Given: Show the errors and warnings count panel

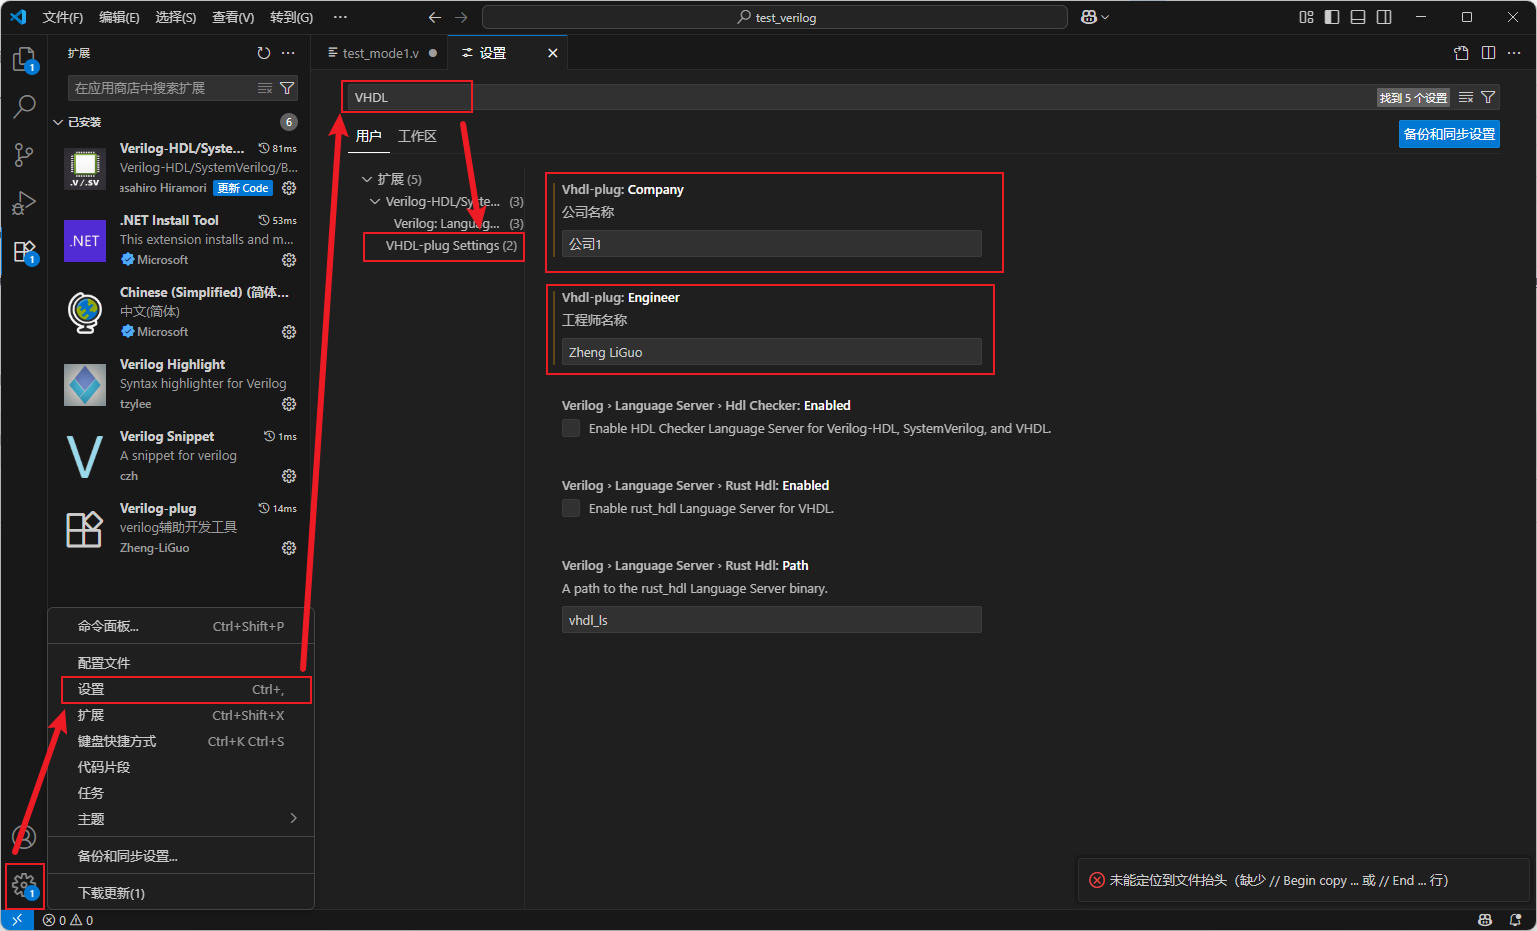Looking at the screenshot, I should [68, 920].
